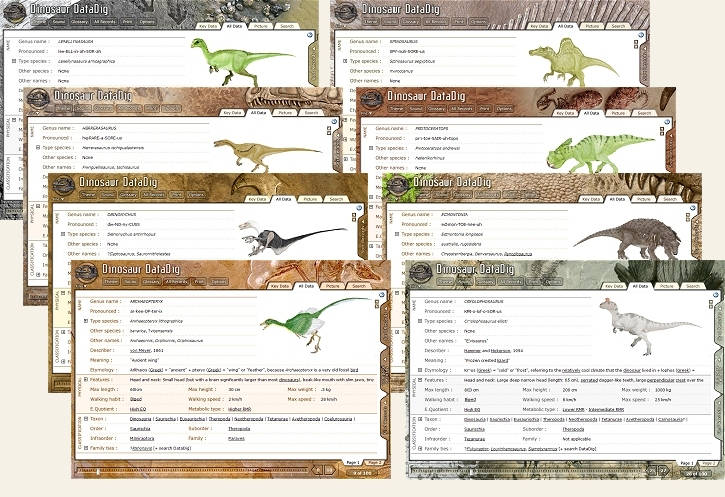Go to previous record in Cryolophosaurus window

(x=651, y=471)
